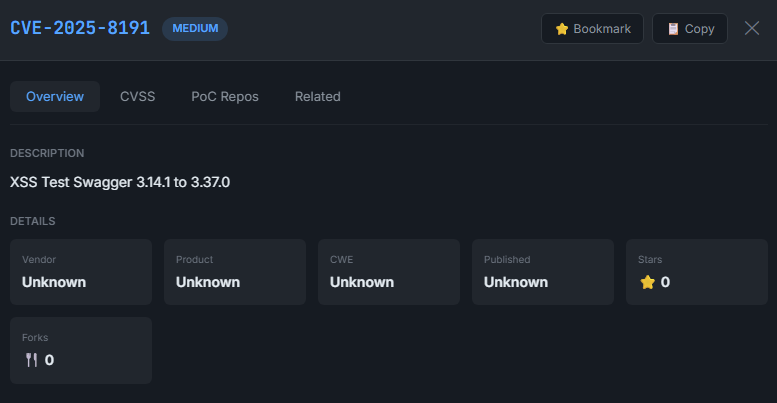Image resolution: width=777 pixels, height=403 pixels.
Task: Click the DESCRIPTION section heading
Action: [x=47, y=153]
